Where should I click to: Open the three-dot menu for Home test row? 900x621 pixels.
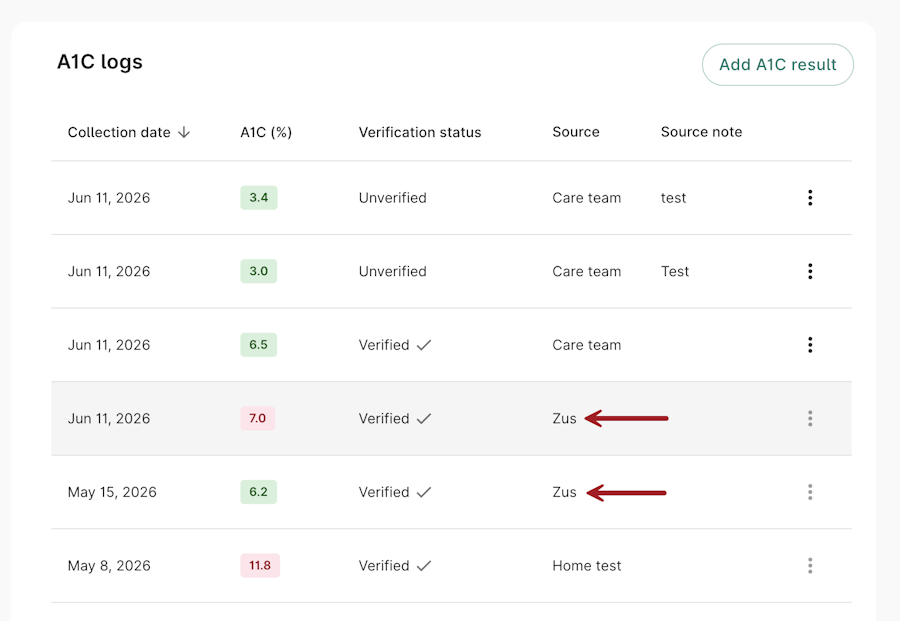click(x=810, y=565)
